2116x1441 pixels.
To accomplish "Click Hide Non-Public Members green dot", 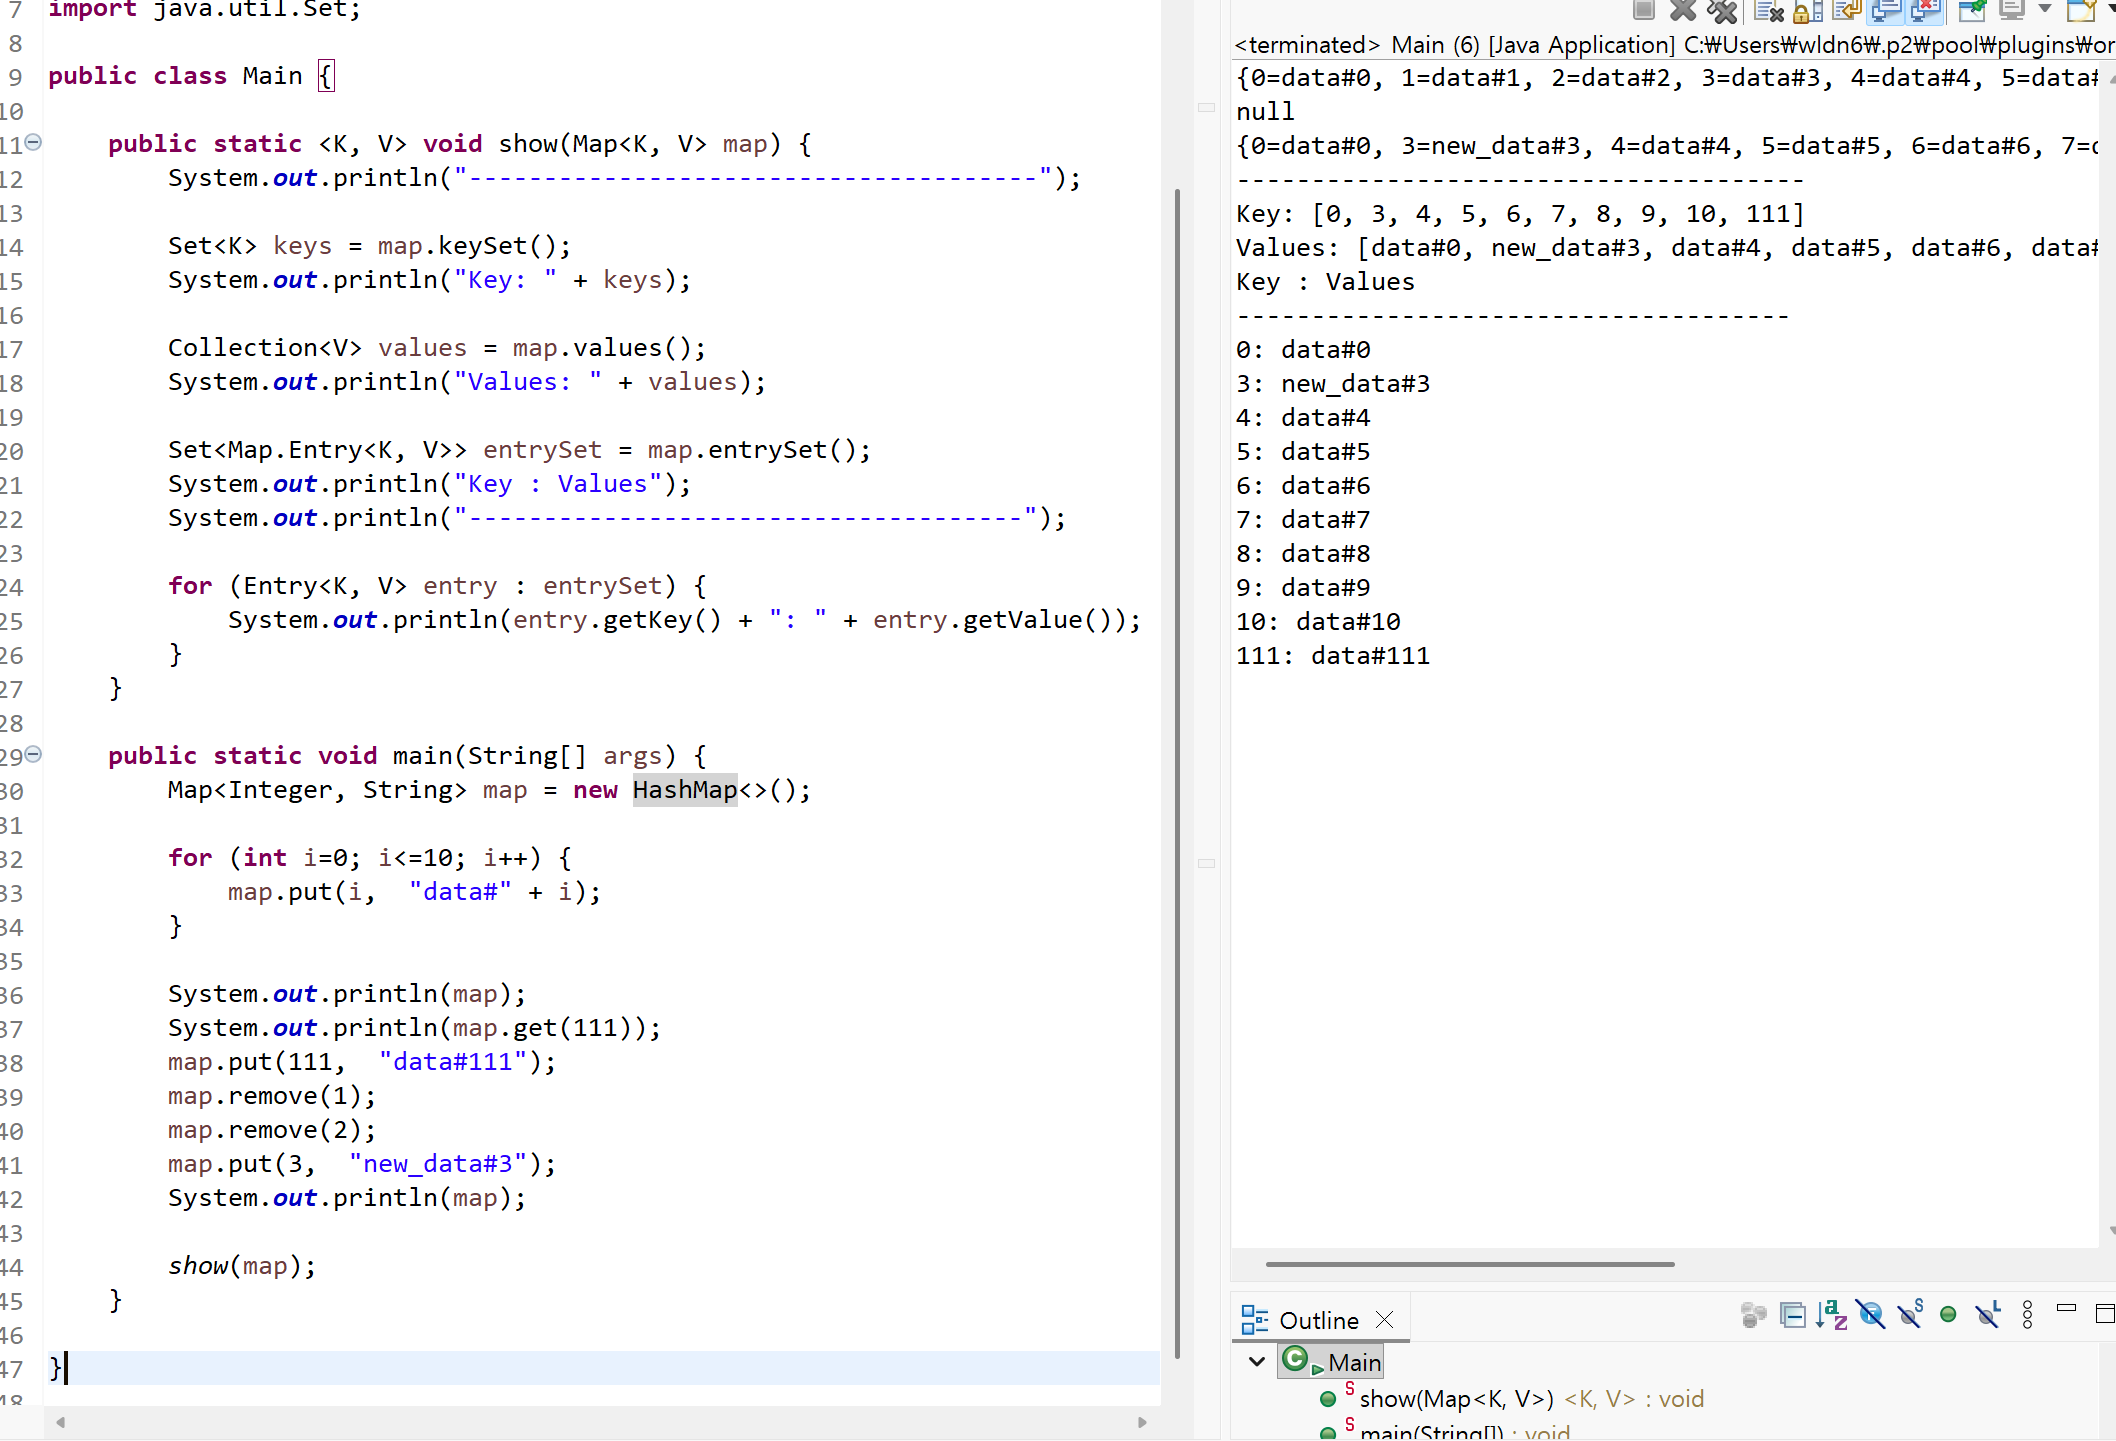I will click(x=1948, y=1315).
